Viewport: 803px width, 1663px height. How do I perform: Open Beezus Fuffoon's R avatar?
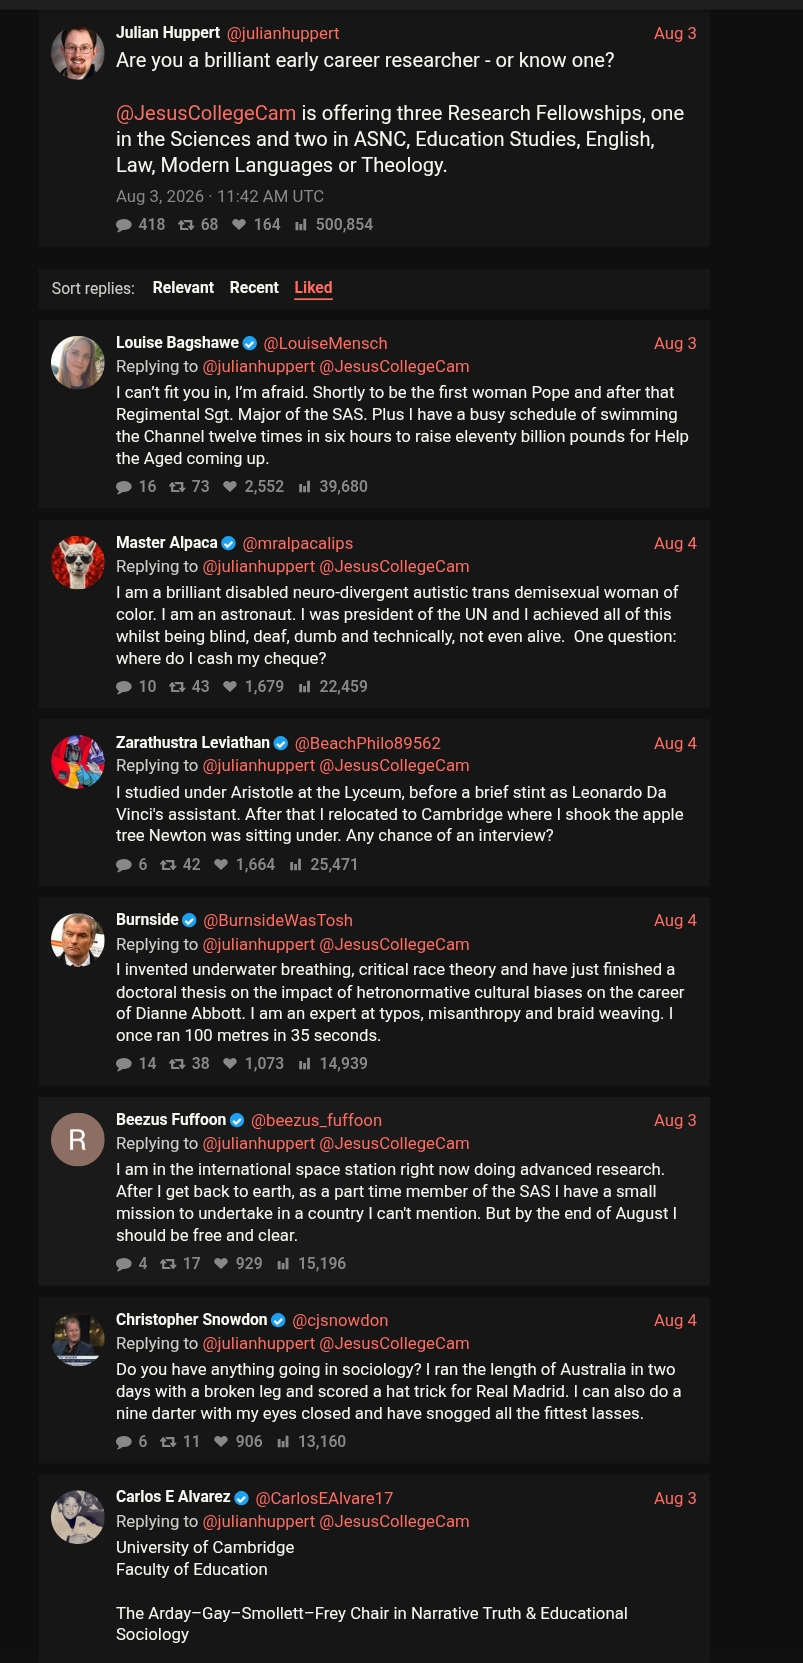(78, 1140)
